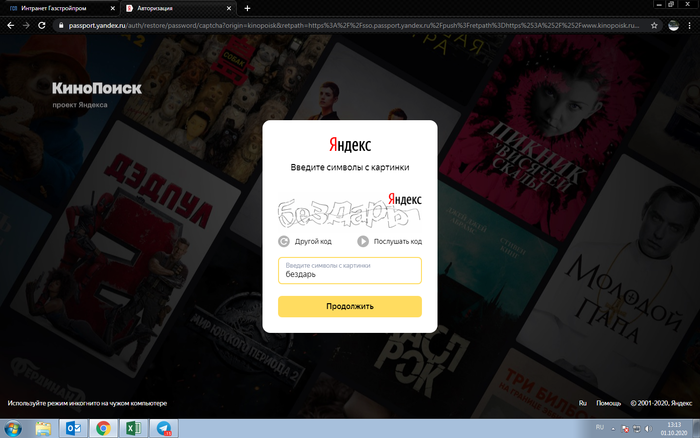Open Outlook from the taskbar
Screen dimensions: 700x438
(73, 428)
